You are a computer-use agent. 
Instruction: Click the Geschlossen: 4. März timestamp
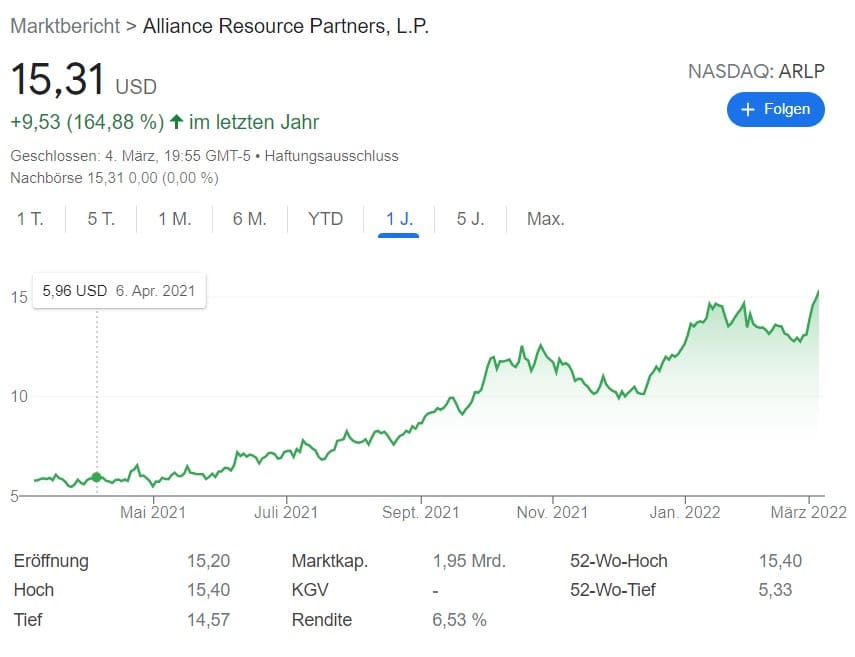130,156
